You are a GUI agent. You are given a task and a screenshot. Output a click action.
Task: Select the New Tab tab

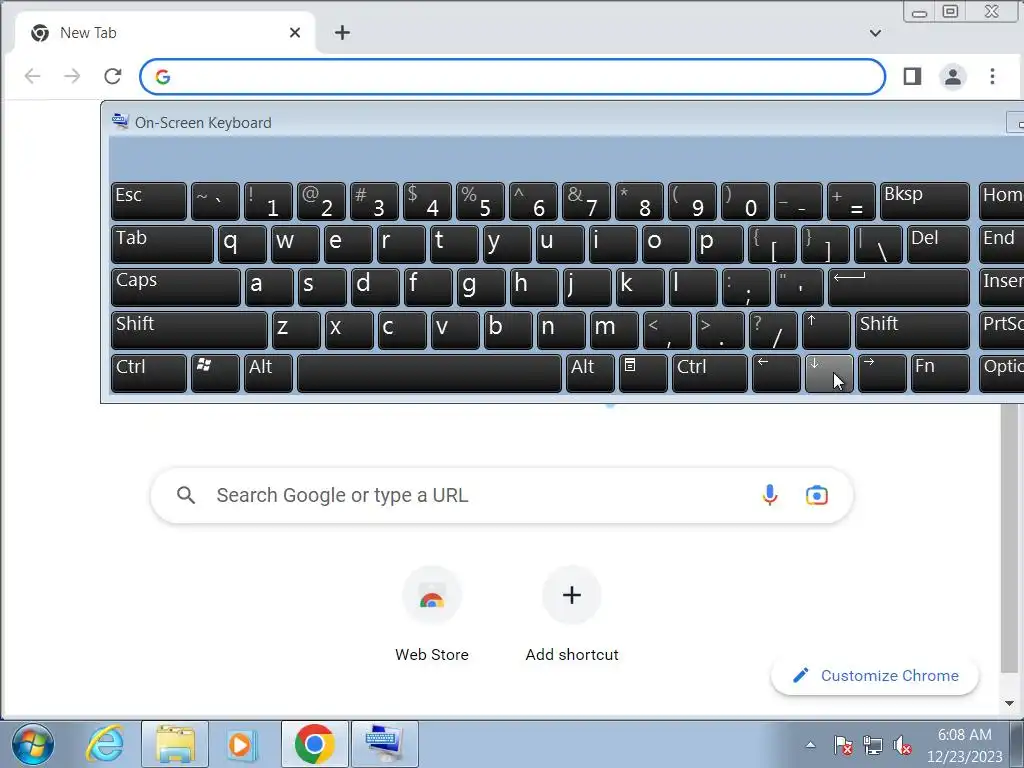[165, 33]
